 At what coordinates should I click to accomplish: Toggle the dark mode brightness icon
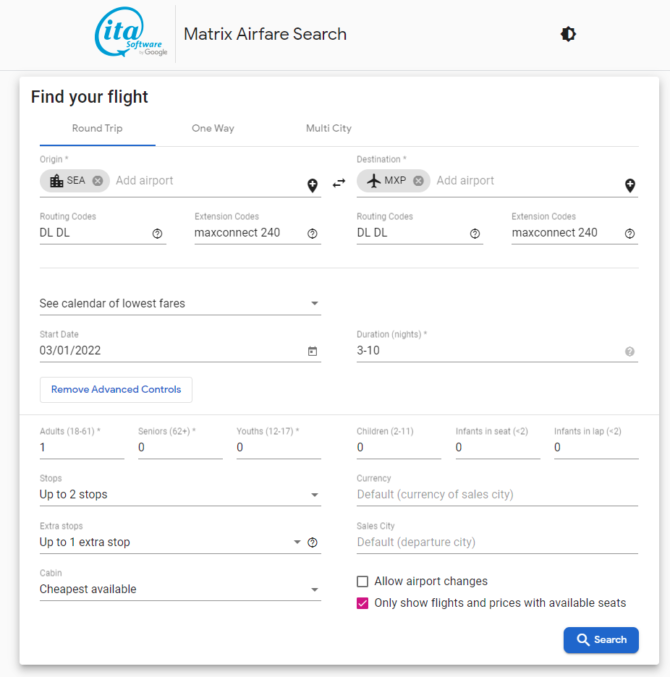click(x=568, y=34)
